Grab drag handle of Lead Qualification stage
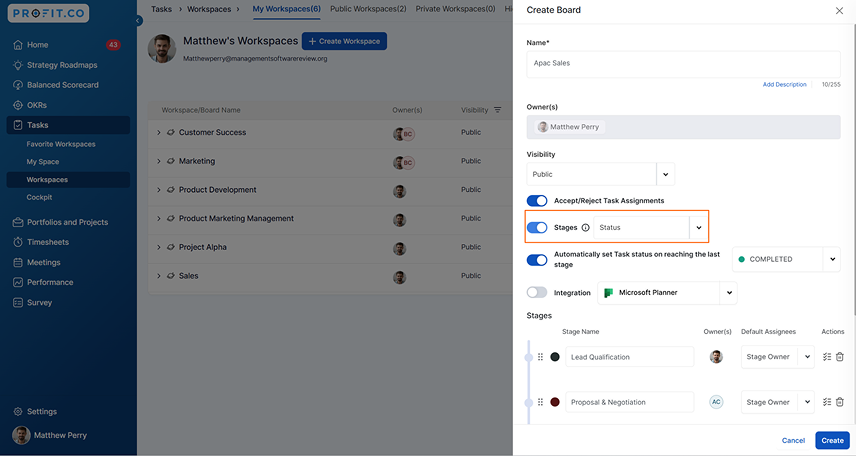 [x=540, y=357]
